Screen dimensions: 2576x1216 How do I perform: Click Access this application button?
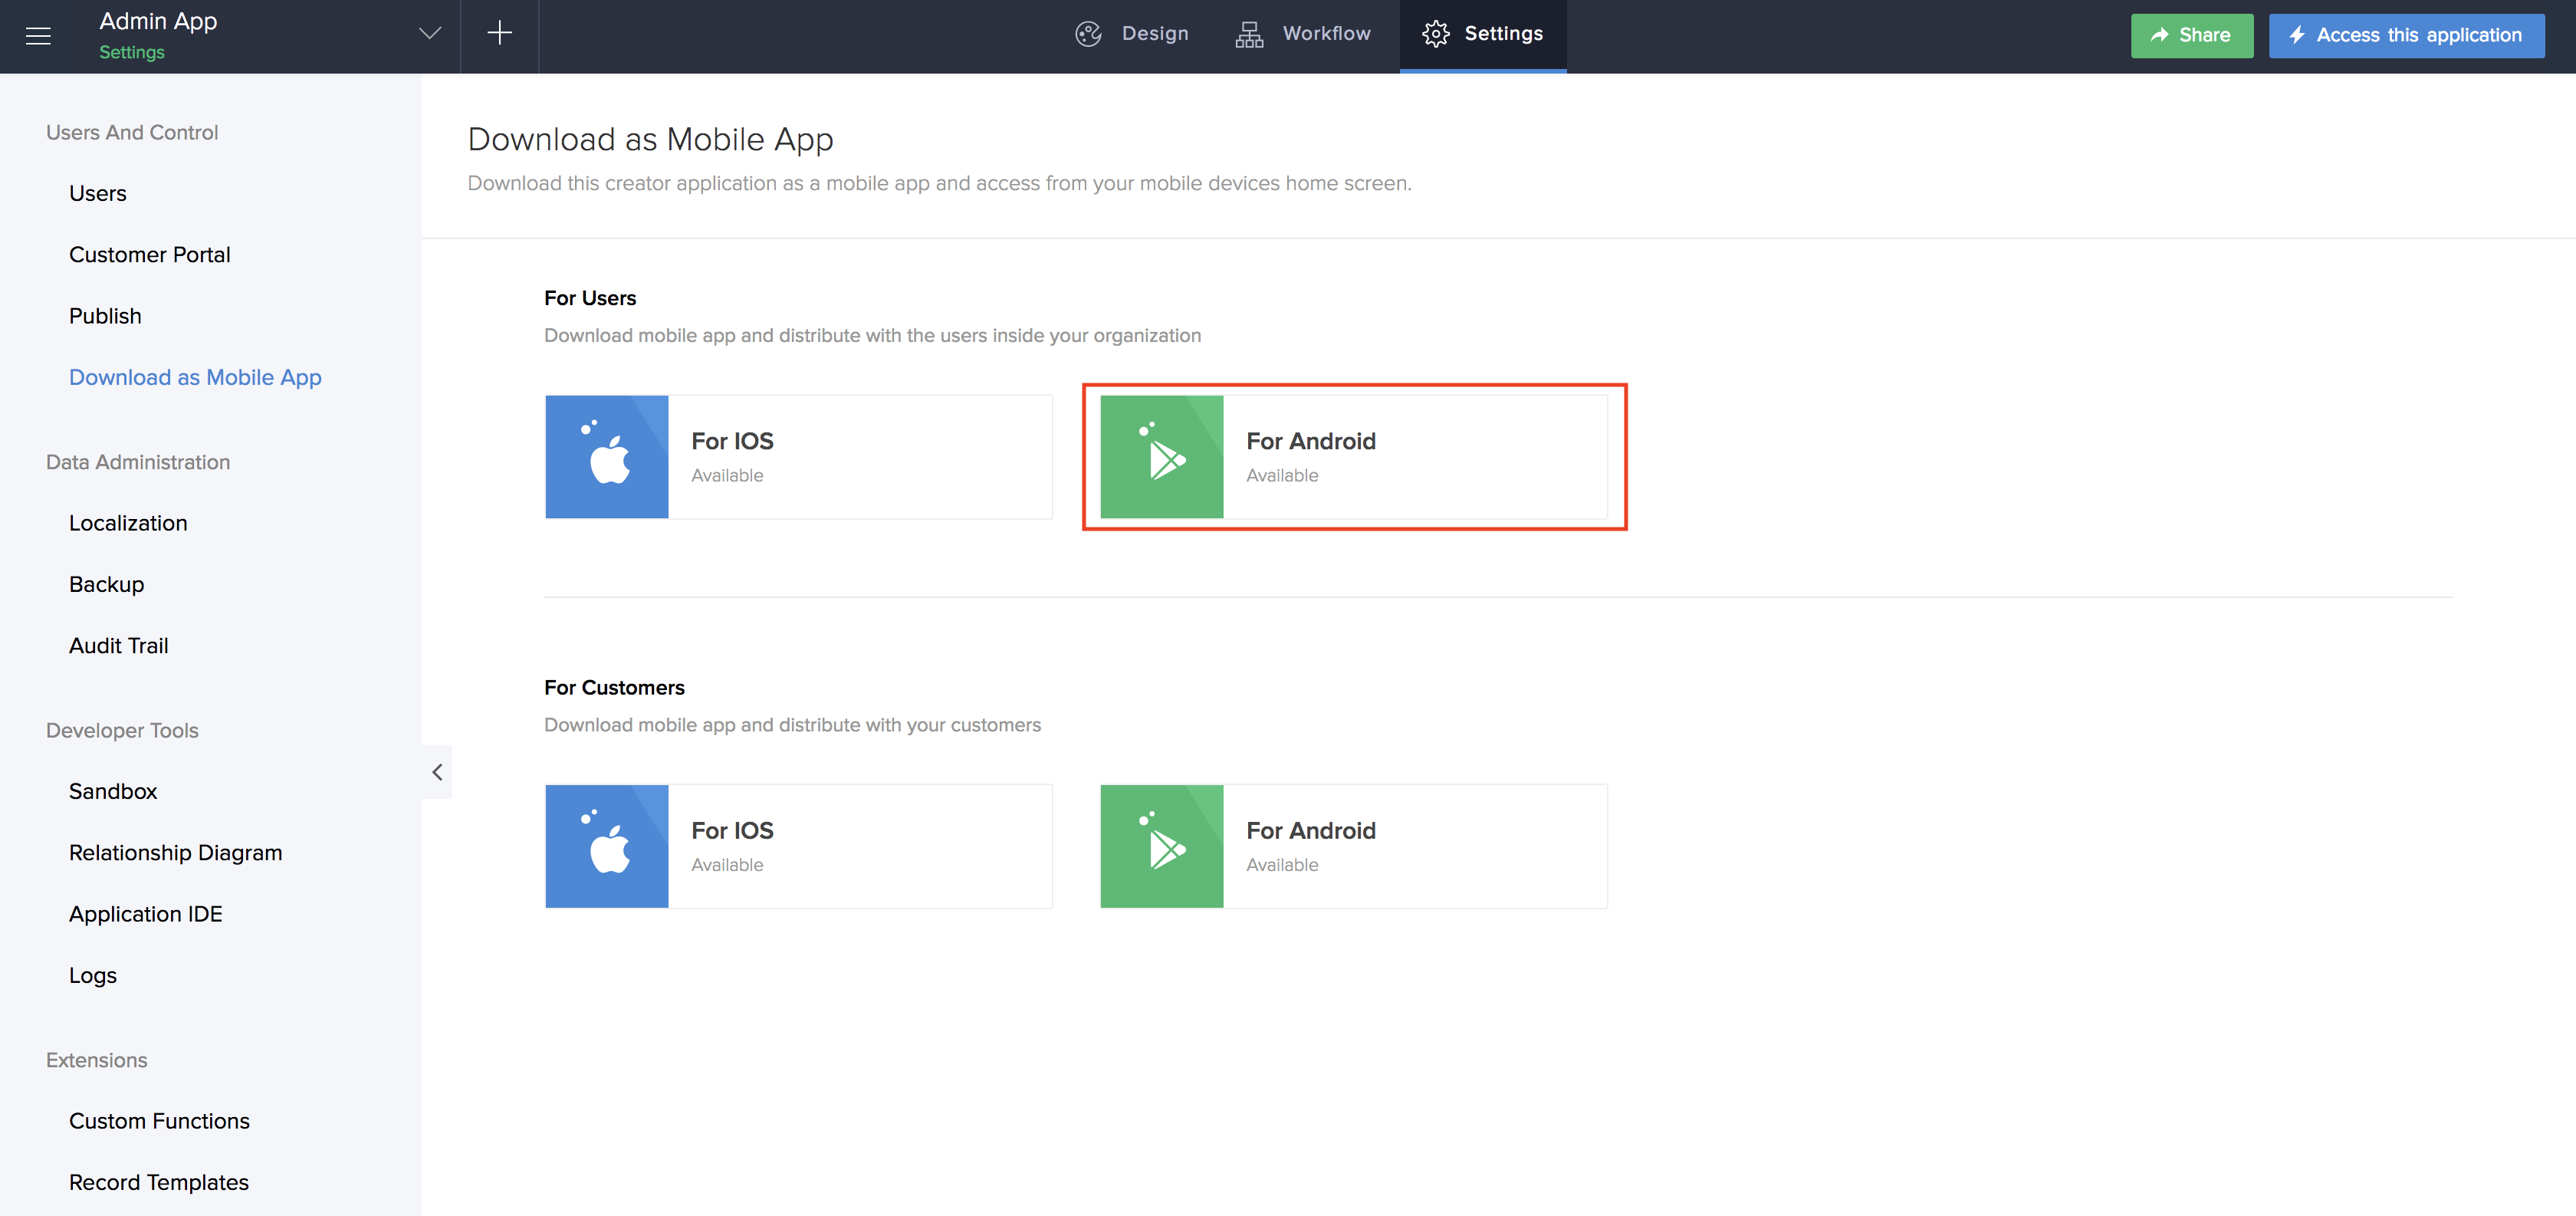[2406, 36]
